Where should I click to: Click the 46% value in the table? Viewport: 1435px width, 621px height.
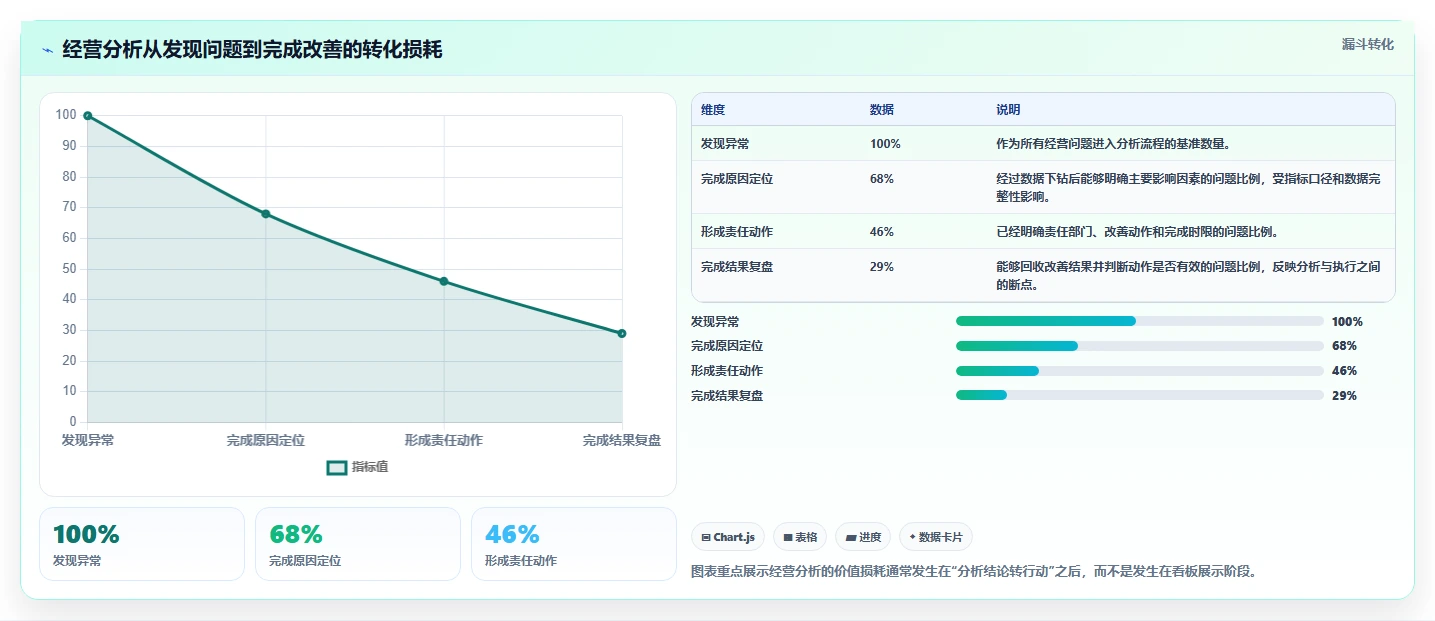[x=882, y=232]
